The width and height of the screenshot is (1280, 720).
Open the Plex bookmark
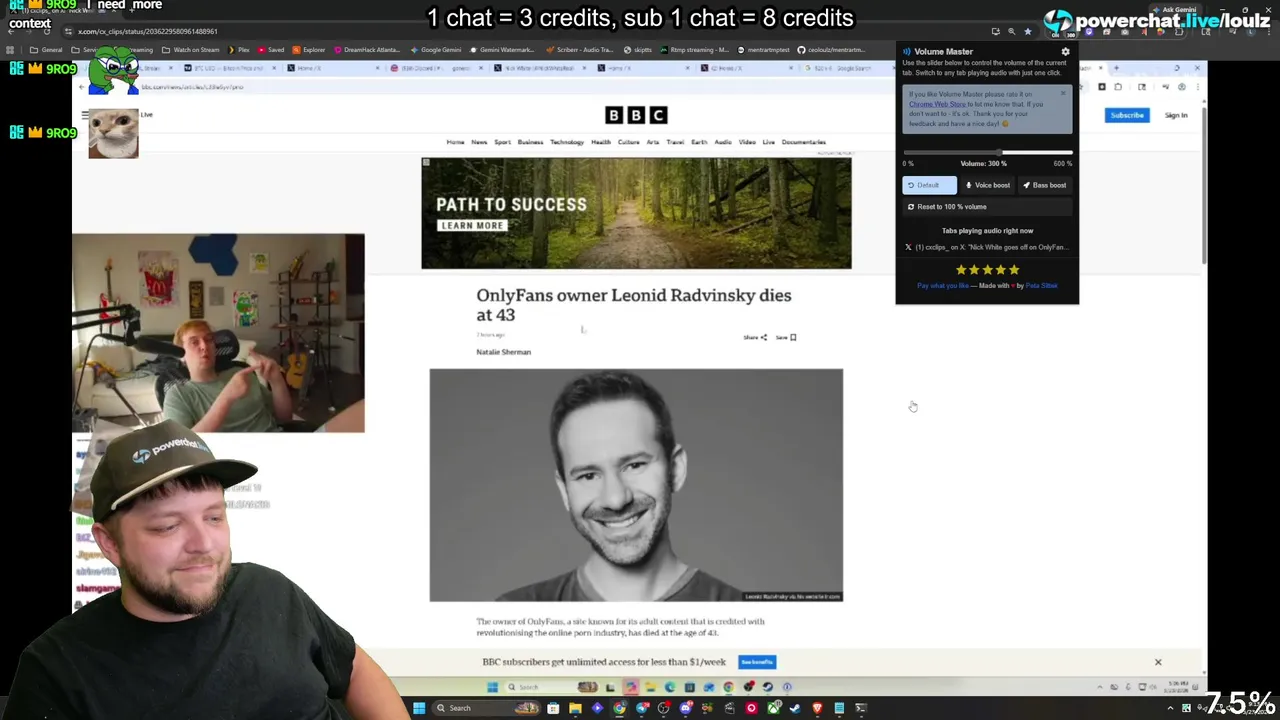(239, 49)
